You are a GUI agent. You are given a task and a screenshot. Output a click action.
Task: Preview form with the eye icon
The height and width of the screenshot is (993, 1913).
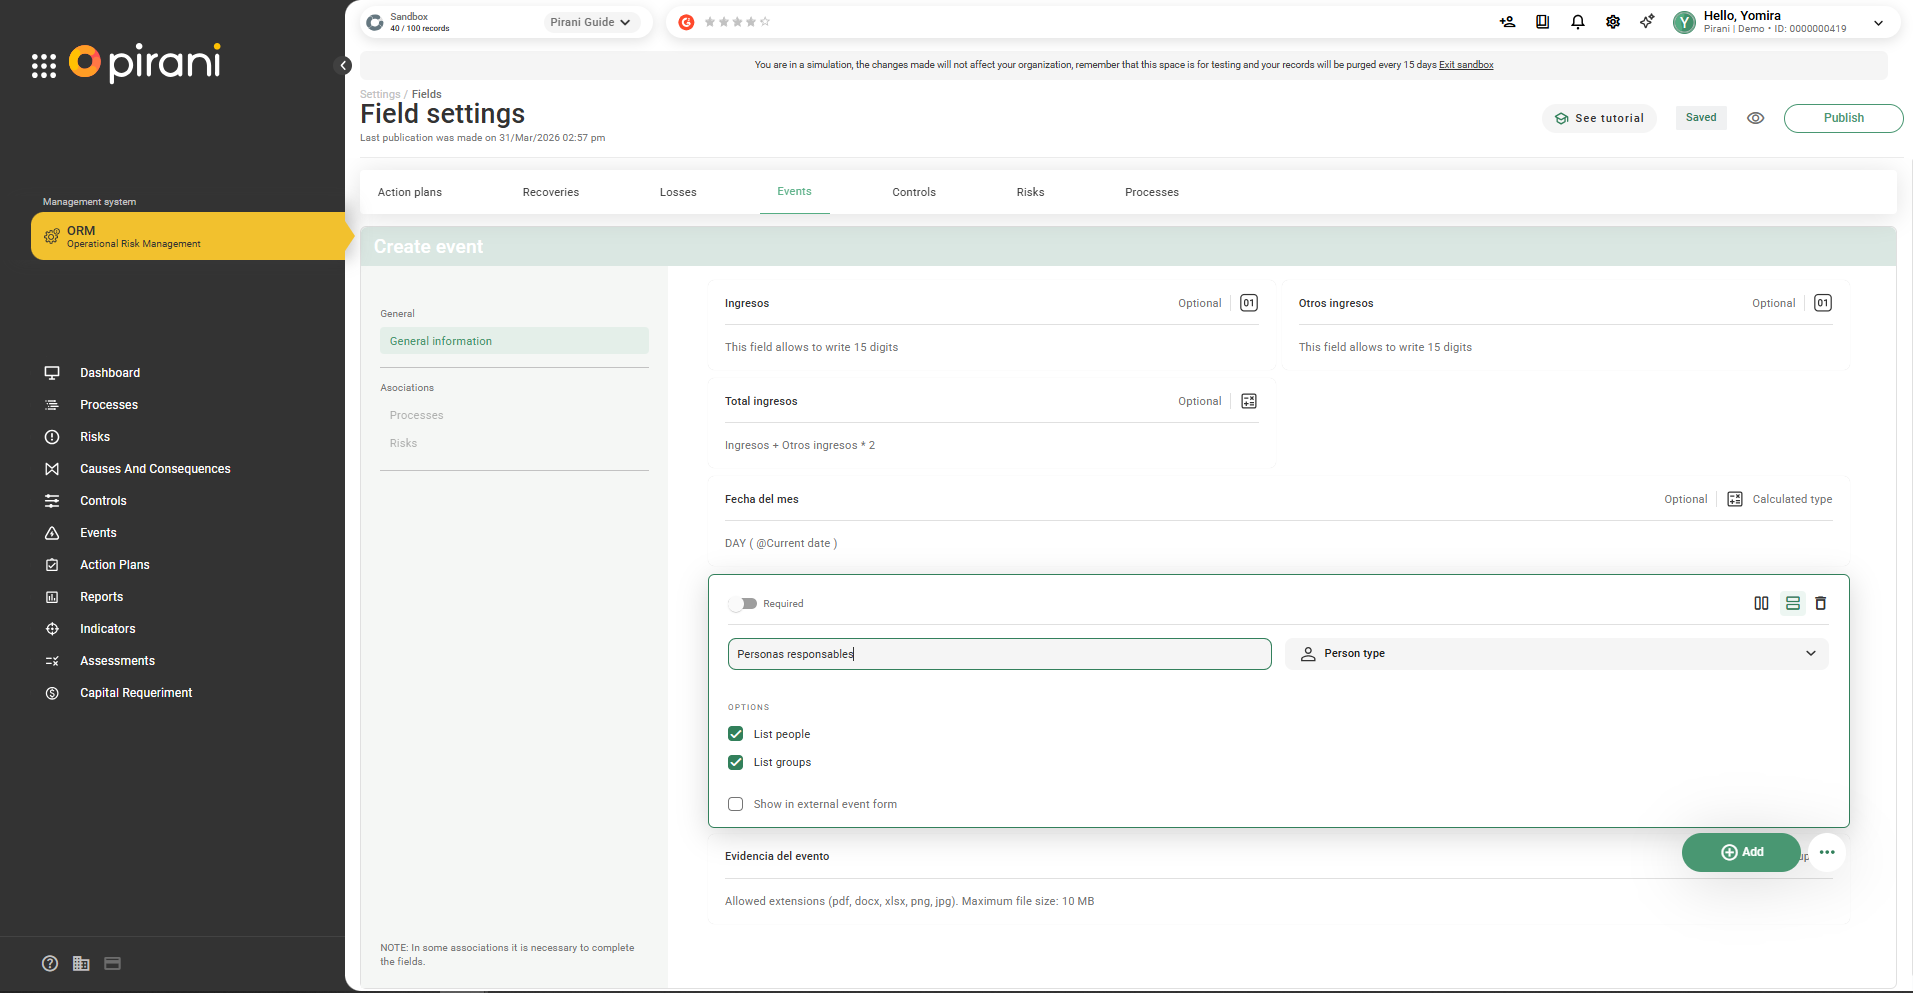(1755, 118)
